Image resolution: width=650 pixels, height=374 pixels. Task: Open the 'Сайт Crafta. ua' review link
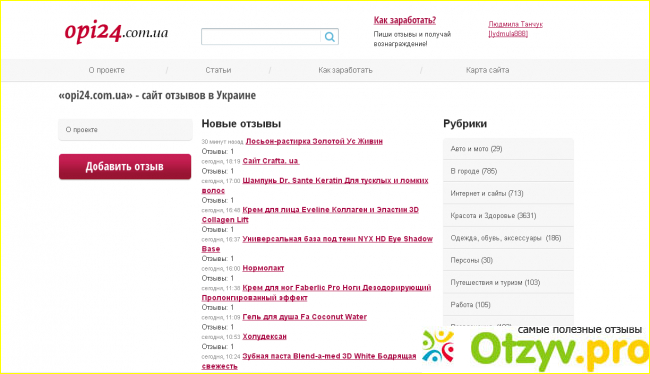pos(271,161)
